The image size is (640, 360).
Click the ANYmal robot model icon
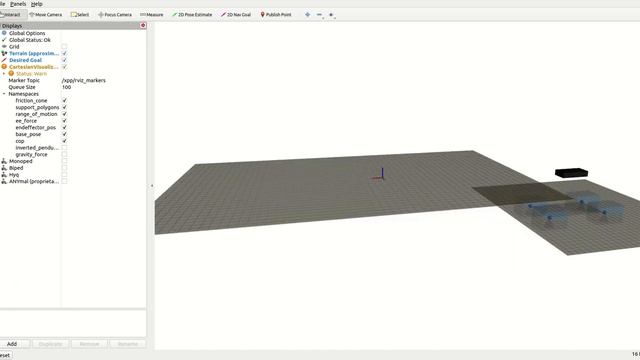[x=4, y=181]
